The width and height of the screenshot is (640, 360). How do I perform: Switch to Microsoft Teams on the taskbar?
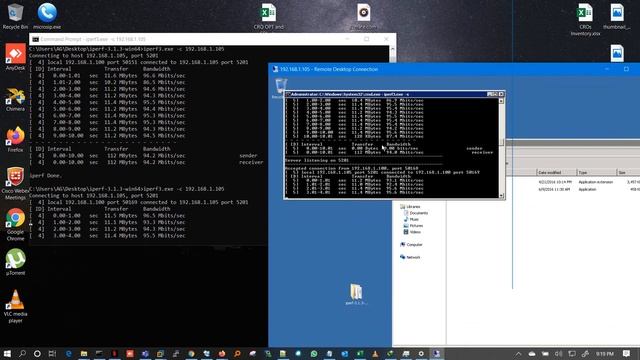pos(145,353)
